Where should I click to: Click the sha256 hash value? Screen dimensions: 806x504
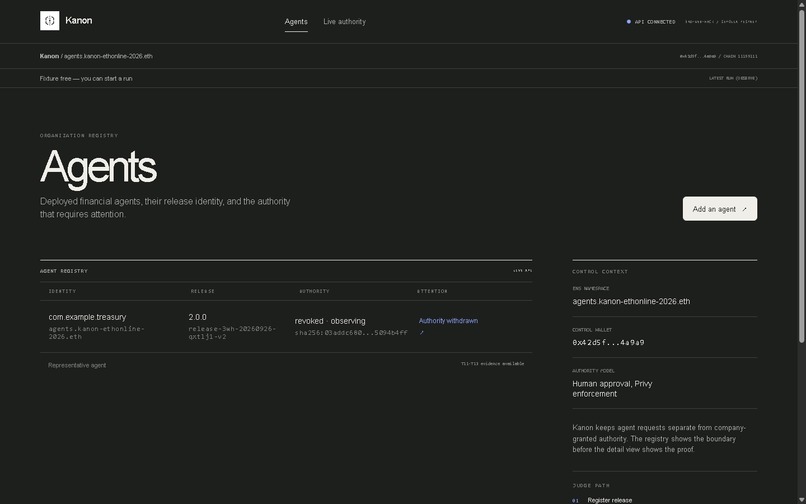tap(351, 333)
